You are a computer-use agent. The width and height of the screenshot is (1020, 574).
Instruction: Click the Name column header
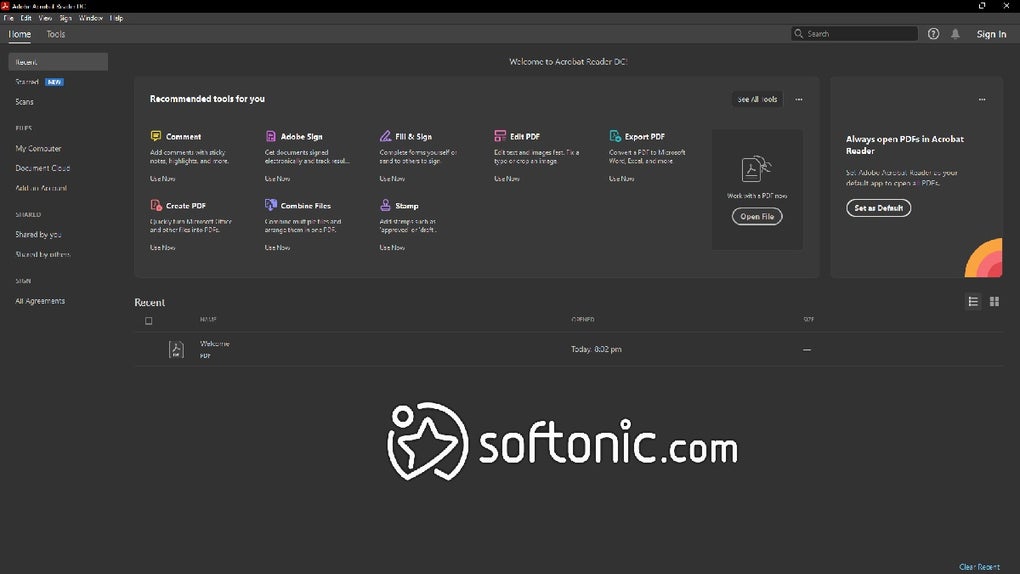coord(208,320)
